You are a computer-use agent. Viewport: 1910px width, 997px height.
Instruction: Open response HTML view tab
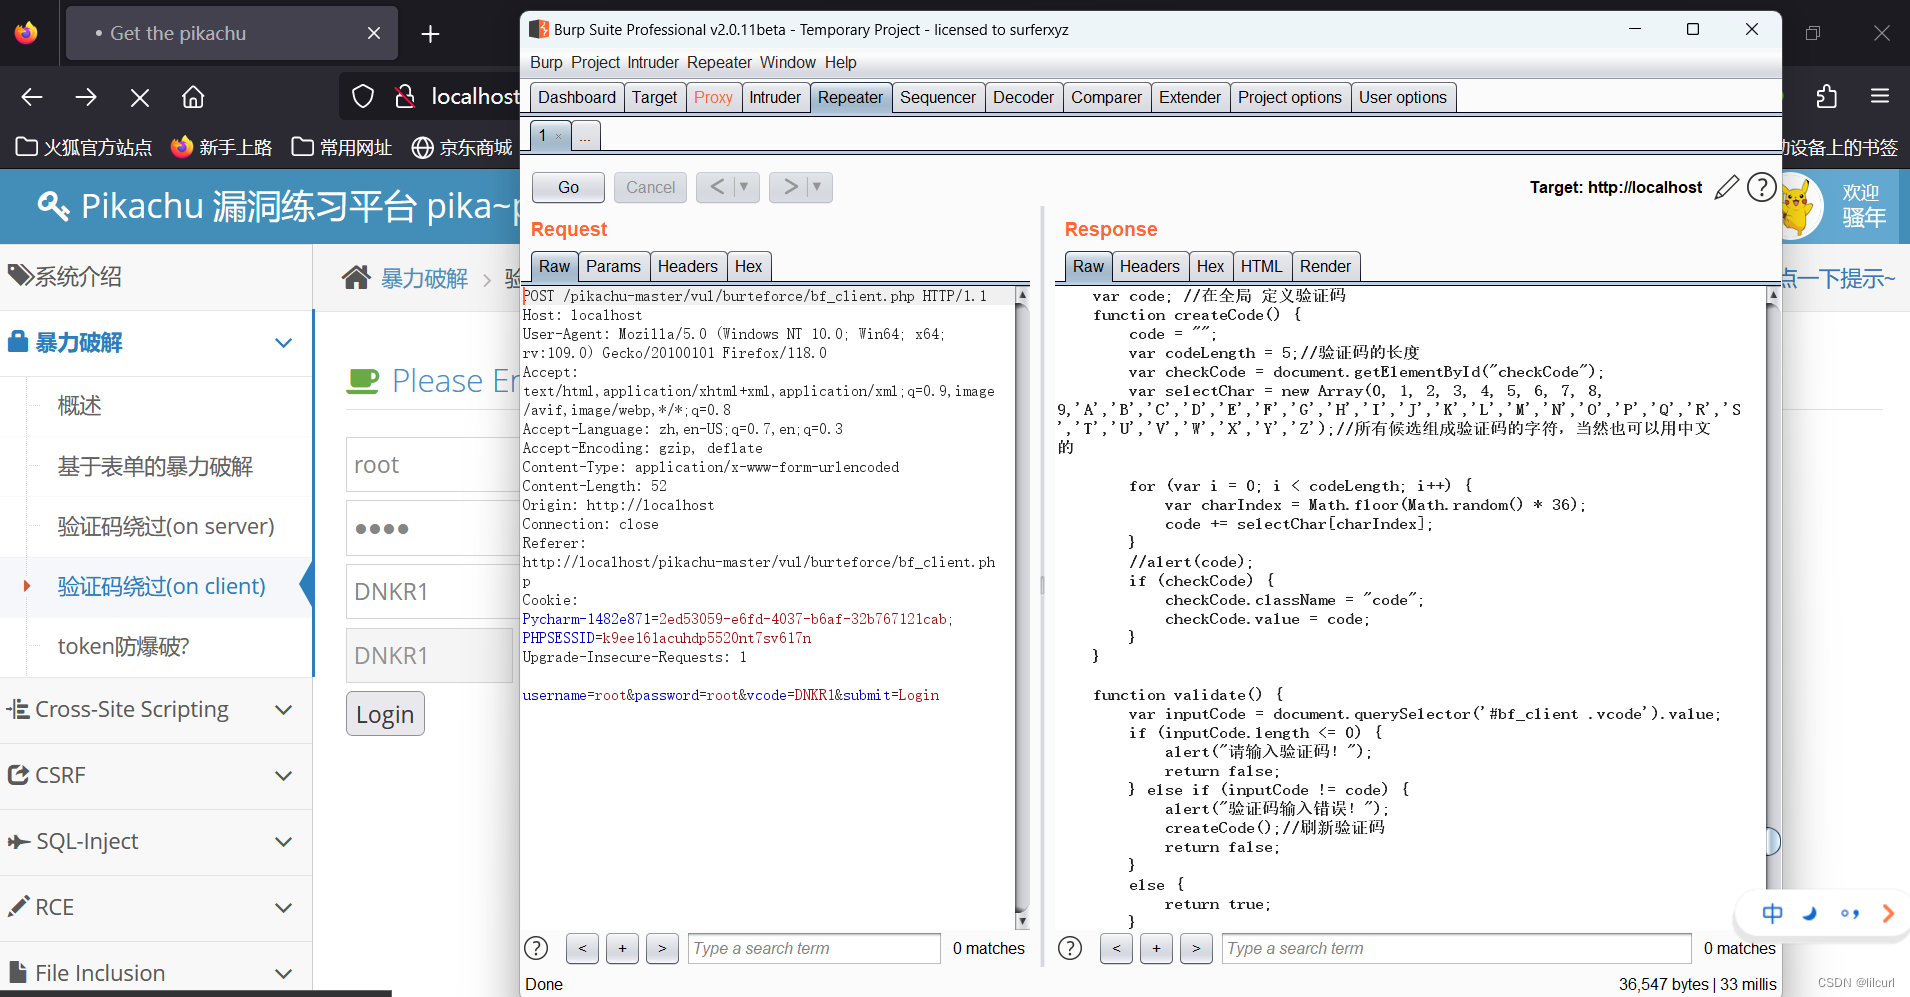[1261, 266]
